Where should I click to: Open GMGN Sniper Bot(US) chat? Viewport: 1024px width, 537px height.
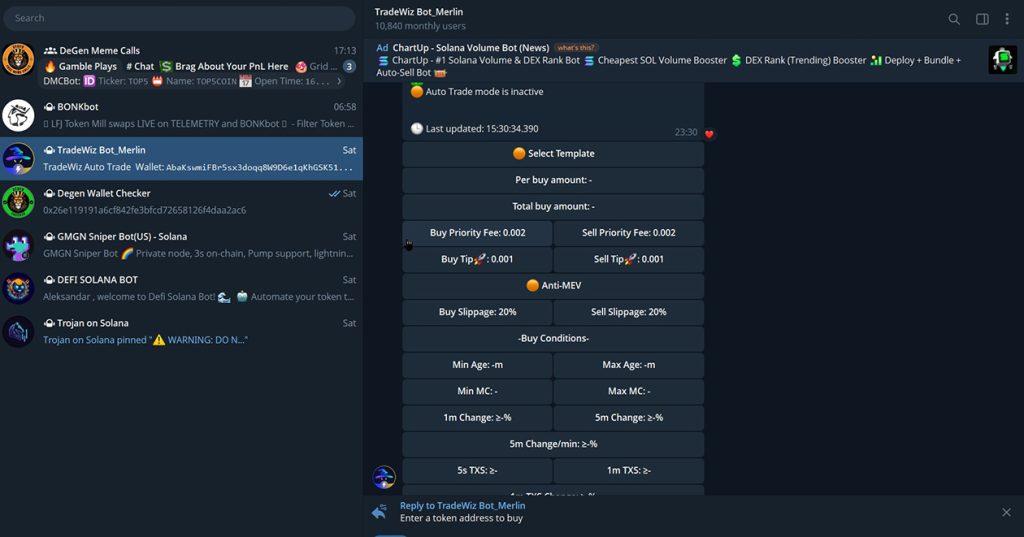pyautogui.click(x=180, y=245)
